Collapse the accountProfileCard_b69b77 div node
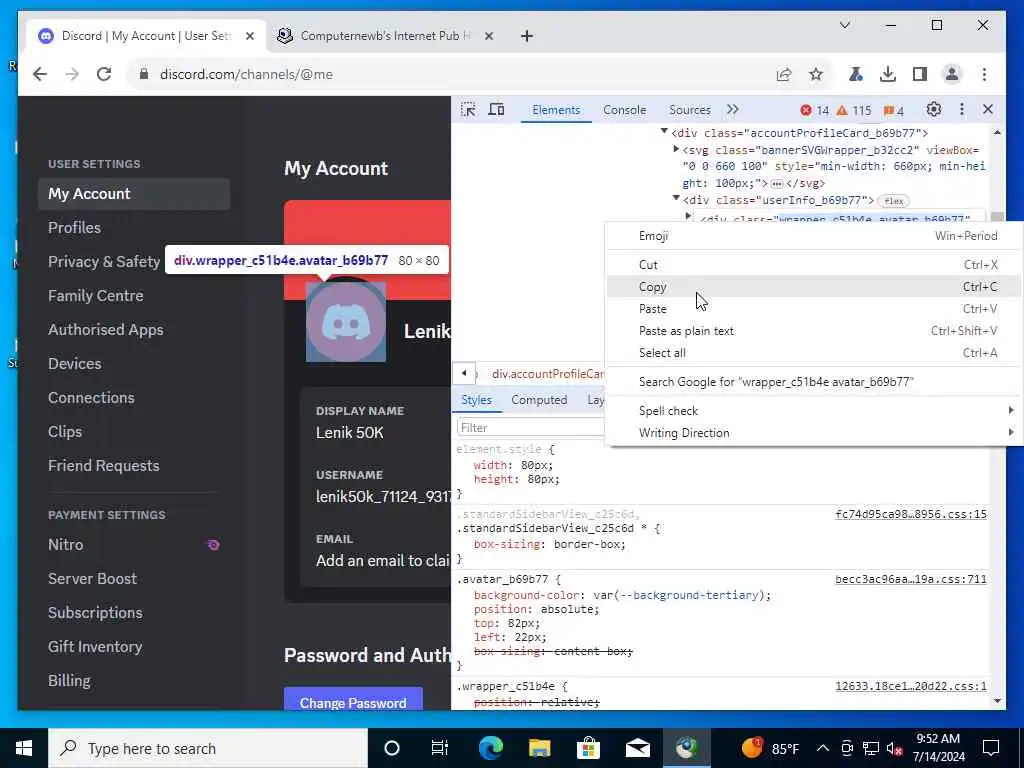The height and width of the screenshot is (768, 1024). [664, 132]
